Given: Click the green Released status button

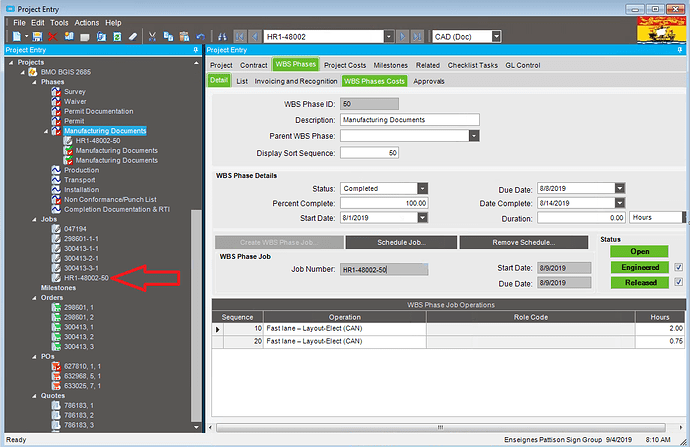Looking at the screenshot, I should 640,282.
